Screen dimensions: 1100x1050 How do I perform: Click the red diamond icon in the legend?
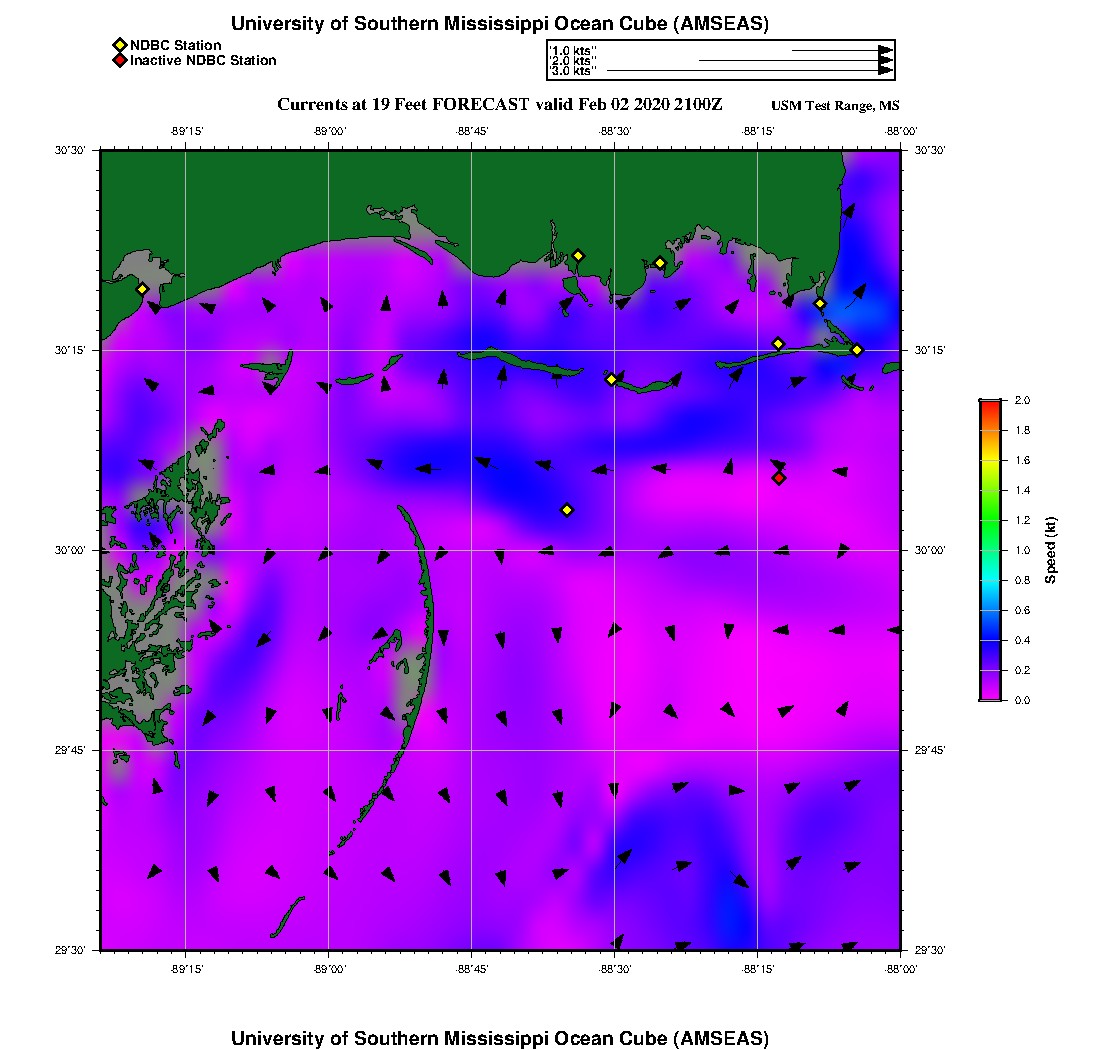click(x=119, y=61)
